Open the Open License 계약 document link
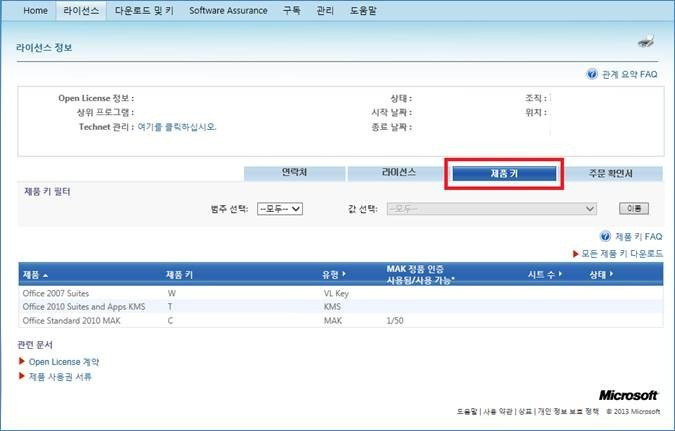Image resolution: width=675 pixels, height=431 pixels. pos(64,362)
